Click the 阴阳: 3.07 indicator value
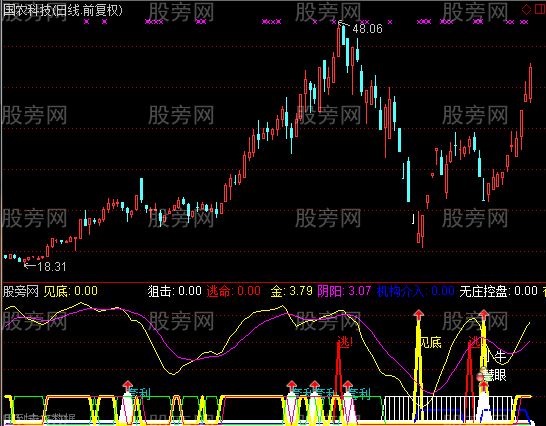Image resolution: width=546 pixels, height=426 pixels. pos(344,291)
